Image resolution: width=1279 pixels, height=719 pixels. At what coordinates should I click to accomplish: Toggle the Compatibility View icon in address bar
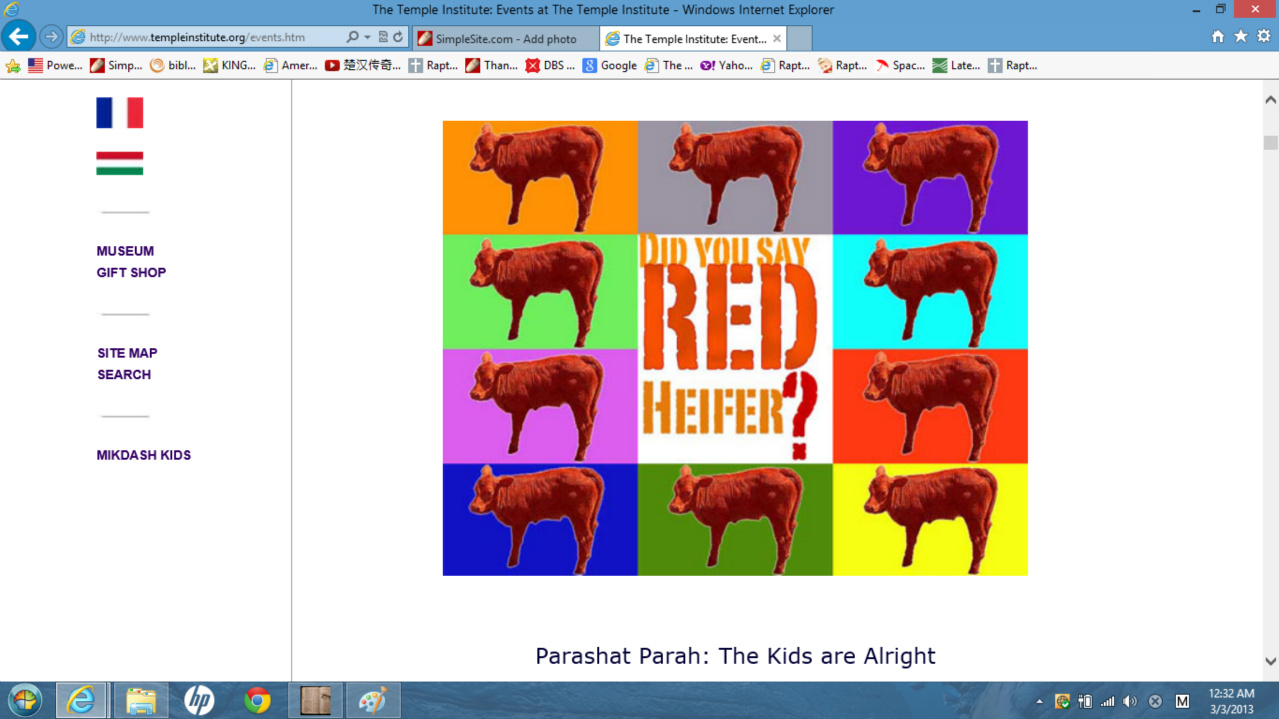click(383, 38)
